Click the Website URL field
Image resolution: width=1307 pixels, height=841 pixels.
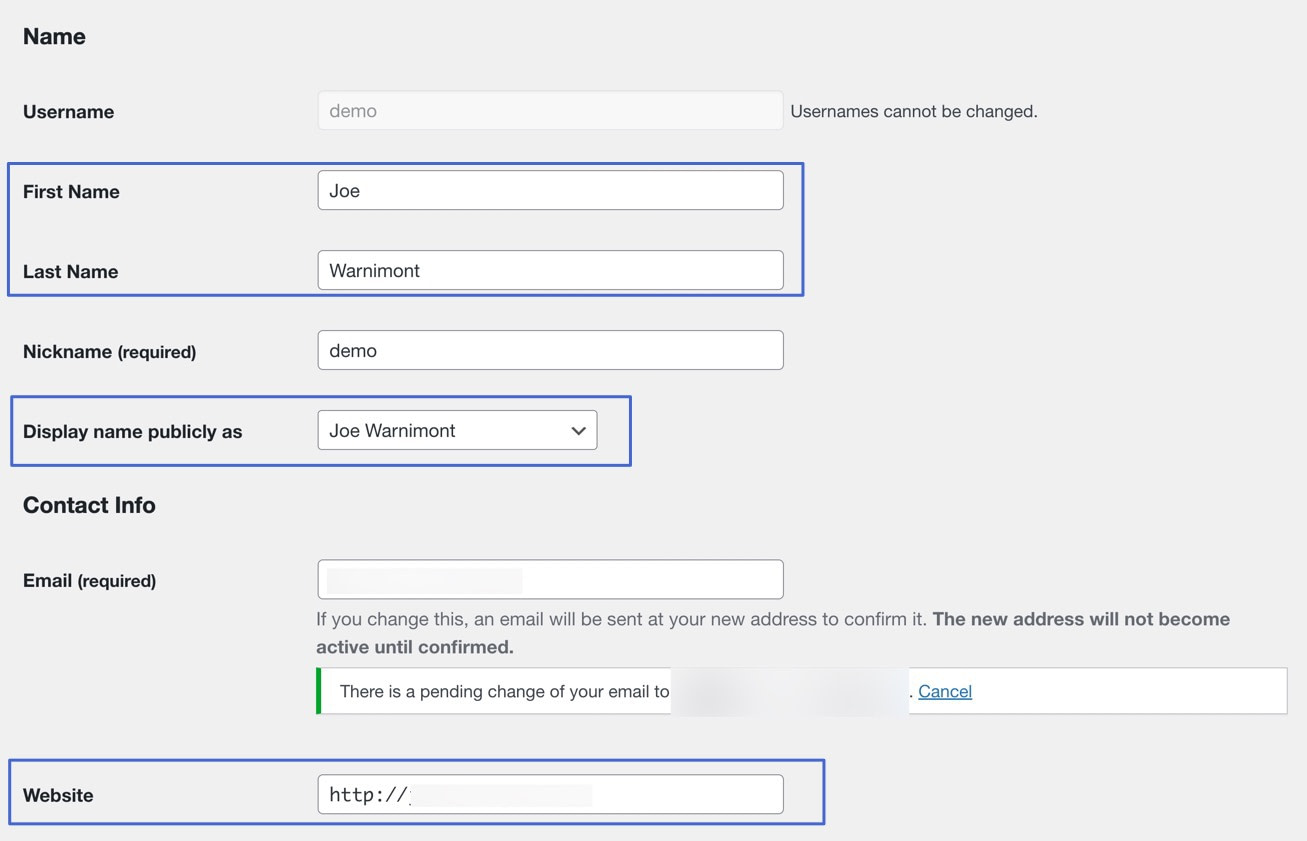click(x=550, y=793)
